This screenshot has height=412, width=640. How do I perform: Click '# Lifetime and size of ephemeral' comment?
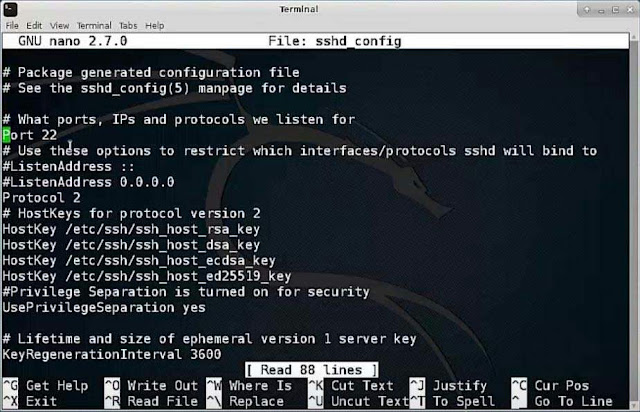coord(209,339)
